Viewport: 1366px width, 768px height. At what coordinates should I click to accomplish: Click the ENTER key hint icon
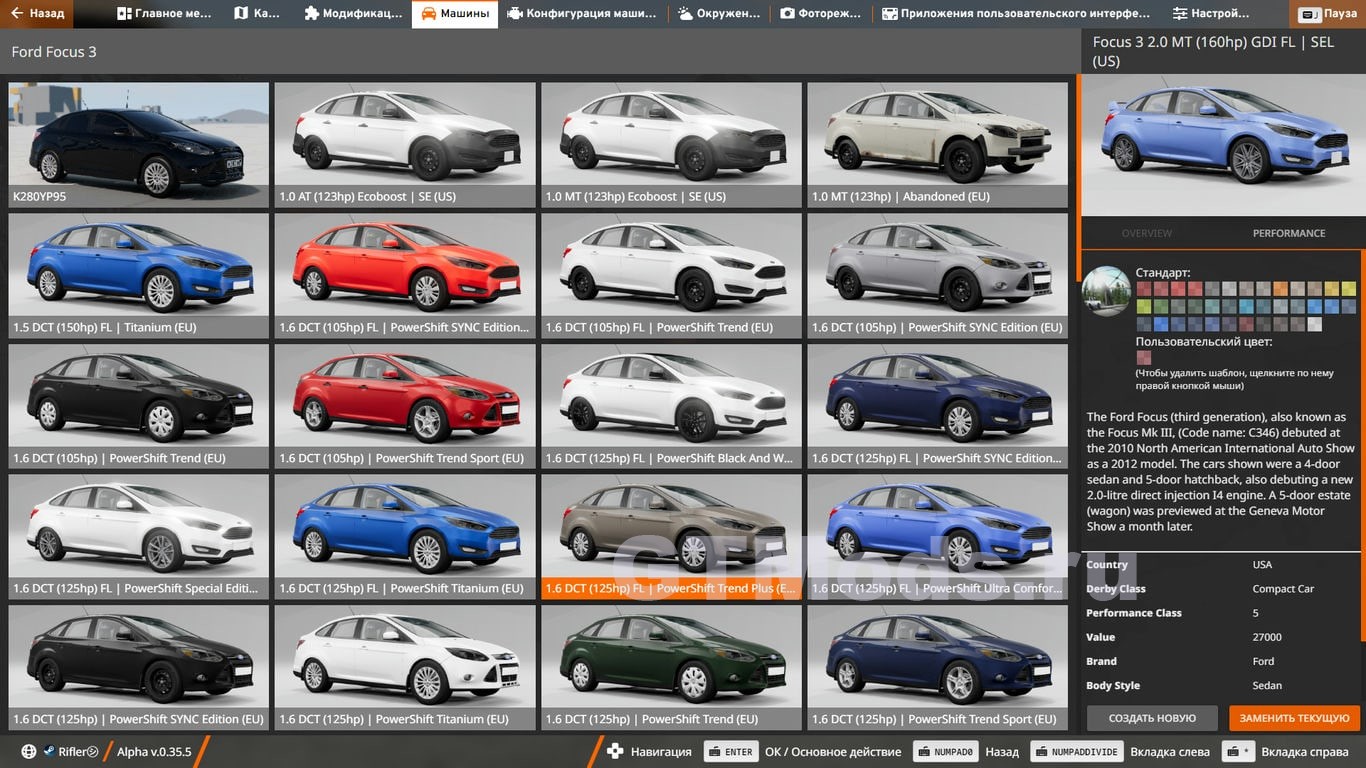pyautogui.click(x=731, y=752)
